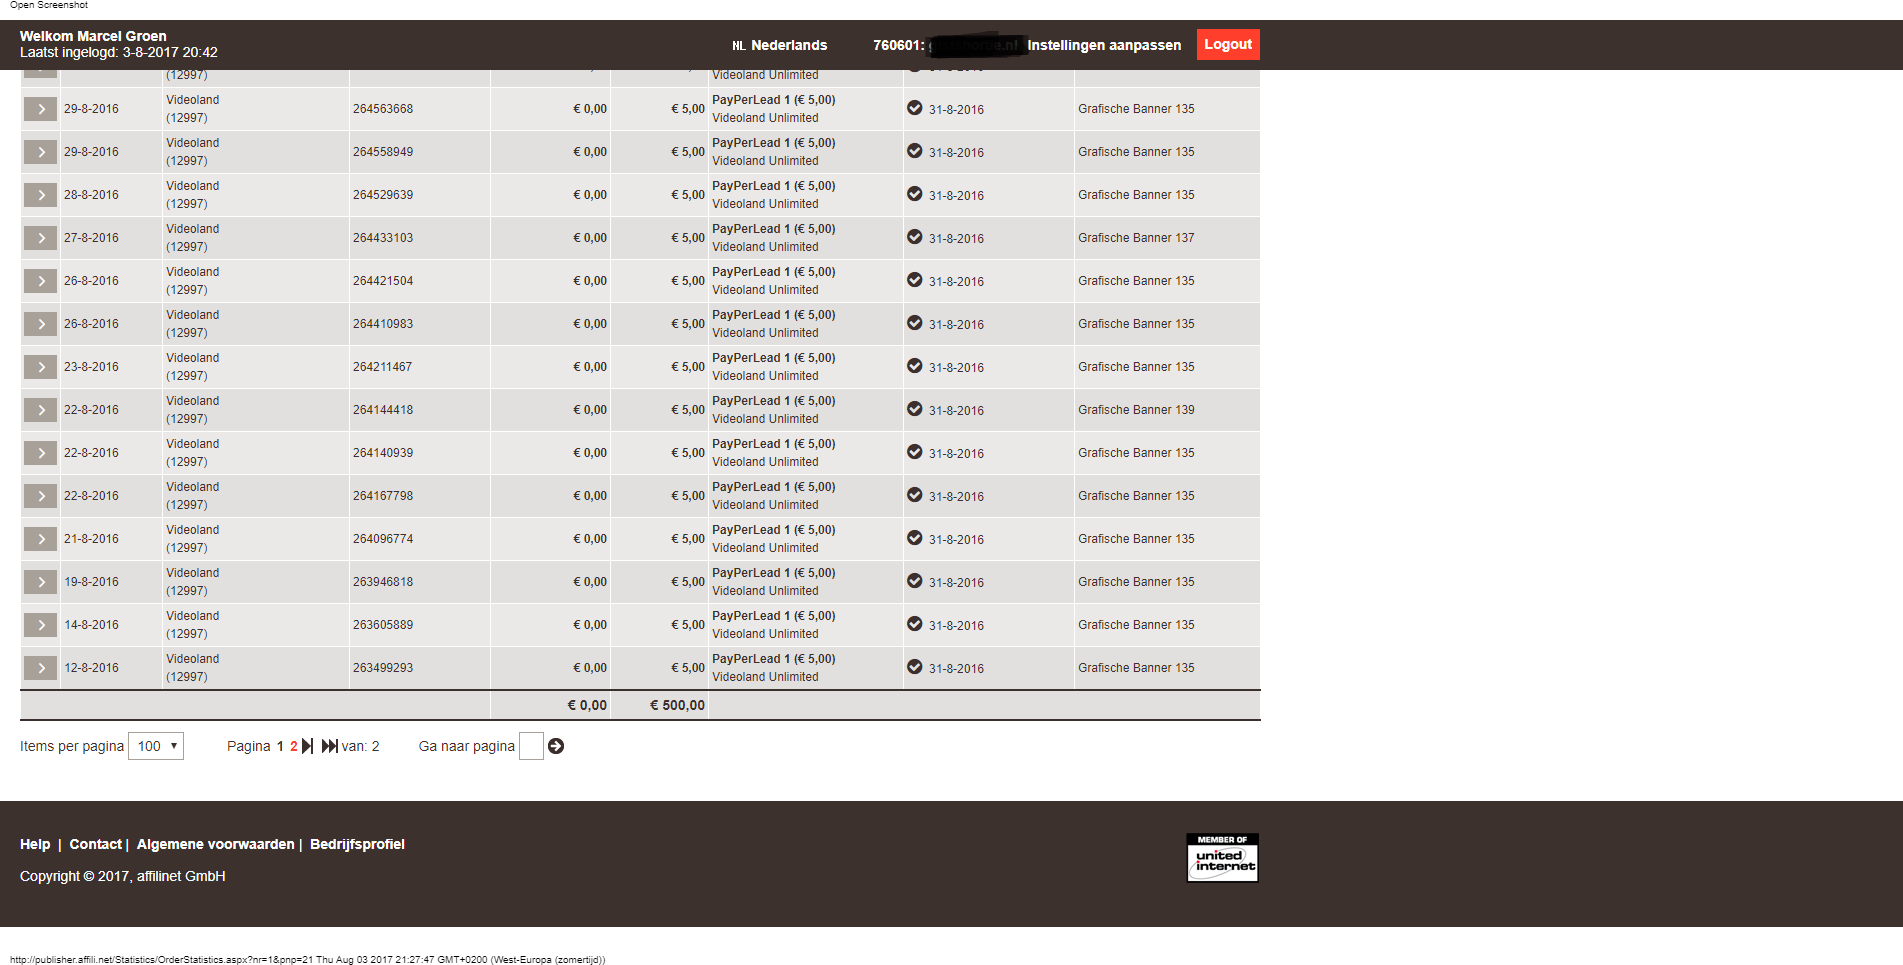Open the Help link in the footer
This screenshot has height=965, width=1903.
point(35,844)
